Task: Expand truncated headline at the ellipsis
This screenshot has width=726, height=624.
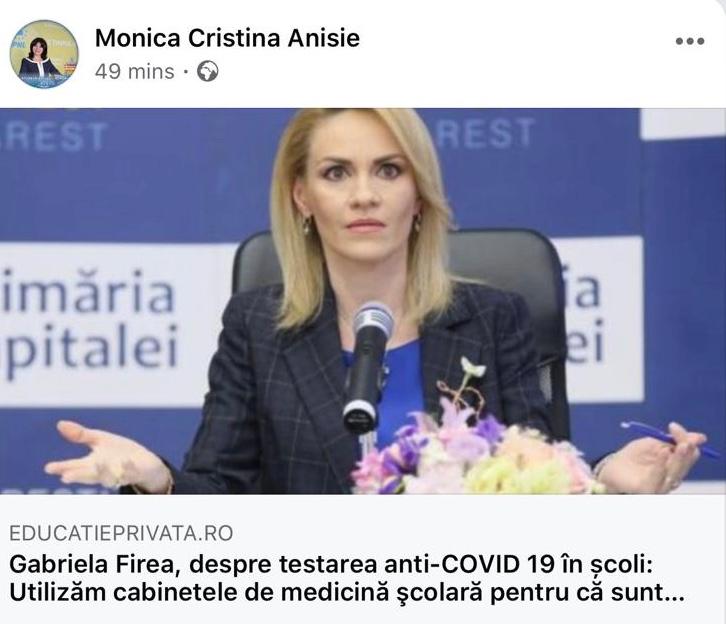Action: tap(674, 594)
